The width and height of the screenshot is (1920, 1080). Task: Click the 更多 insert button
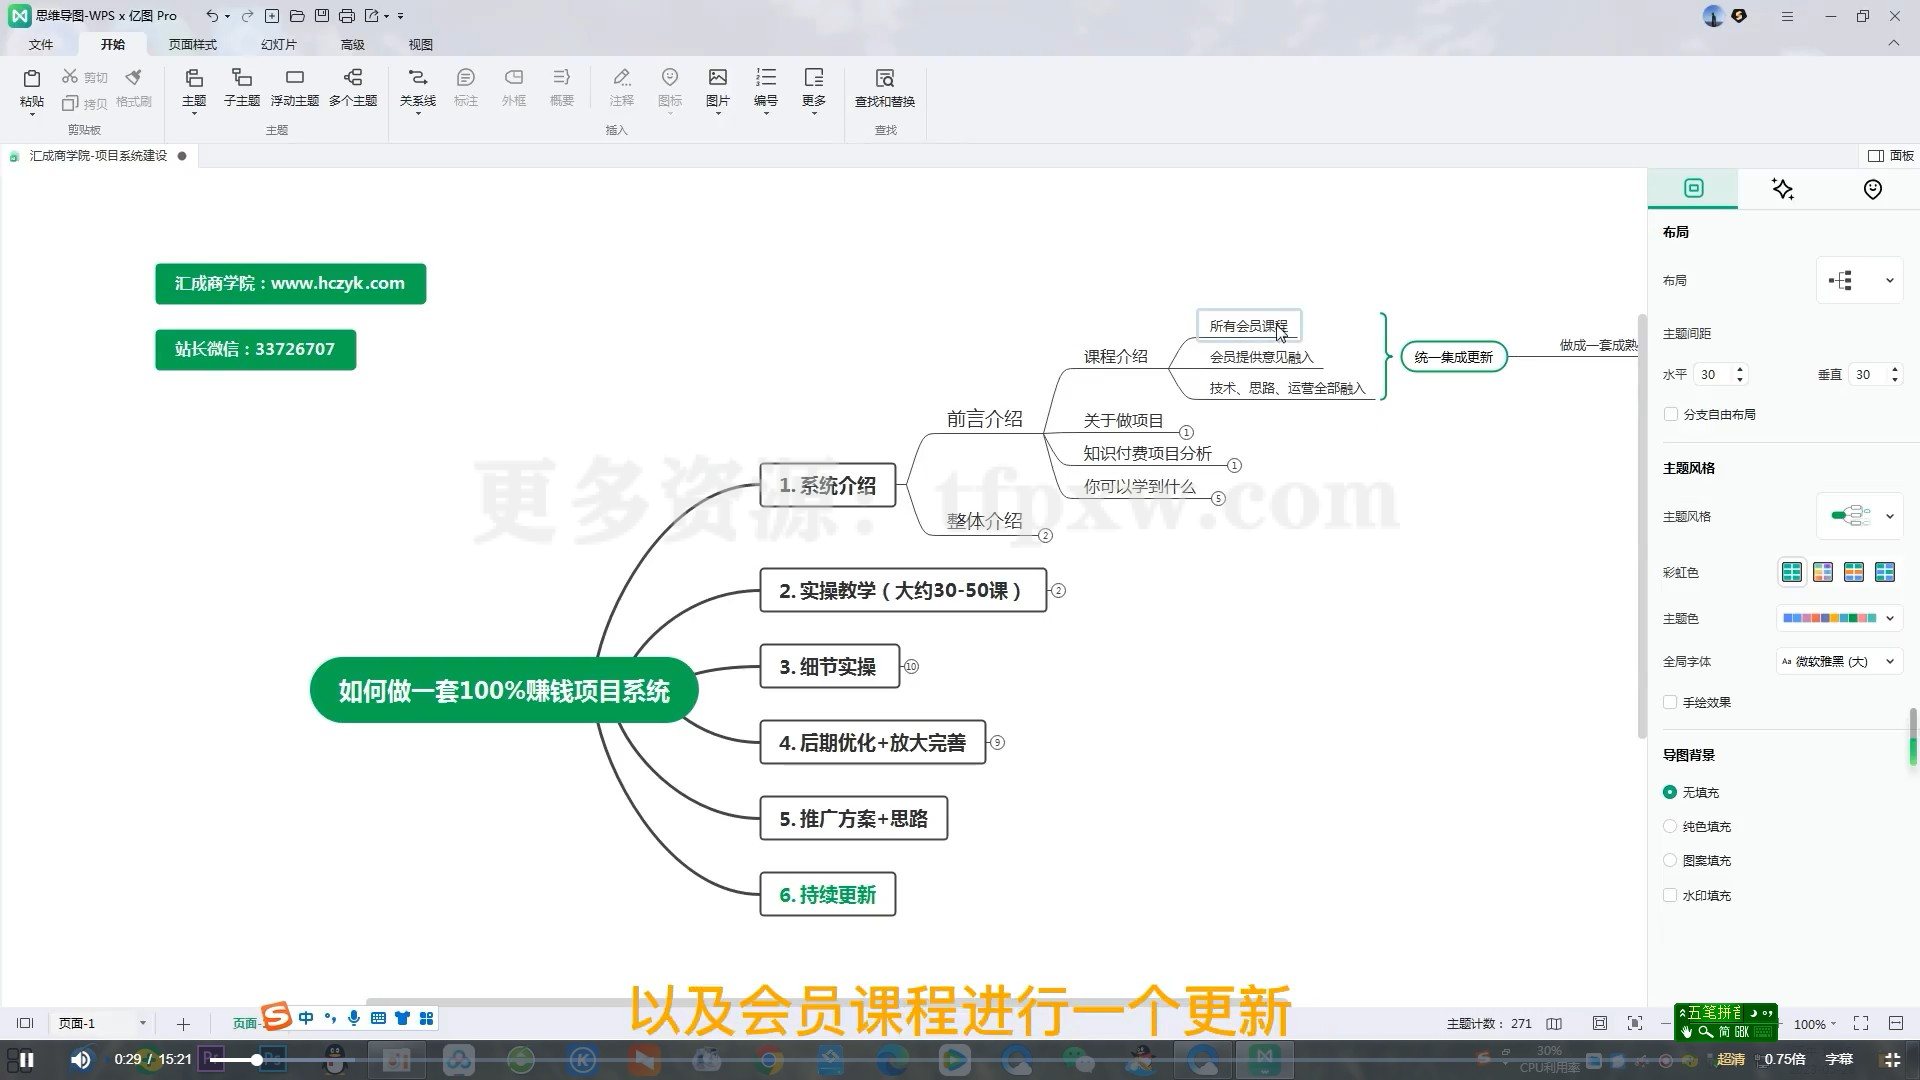tap(813, 88)
